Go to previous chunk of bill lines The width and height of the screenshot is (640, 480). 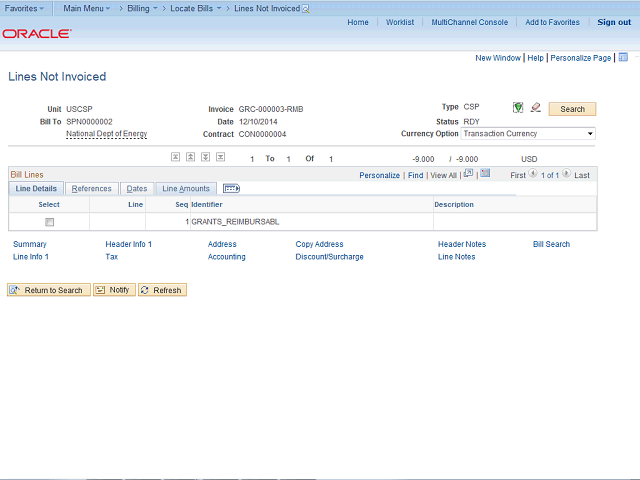[191, 157]
